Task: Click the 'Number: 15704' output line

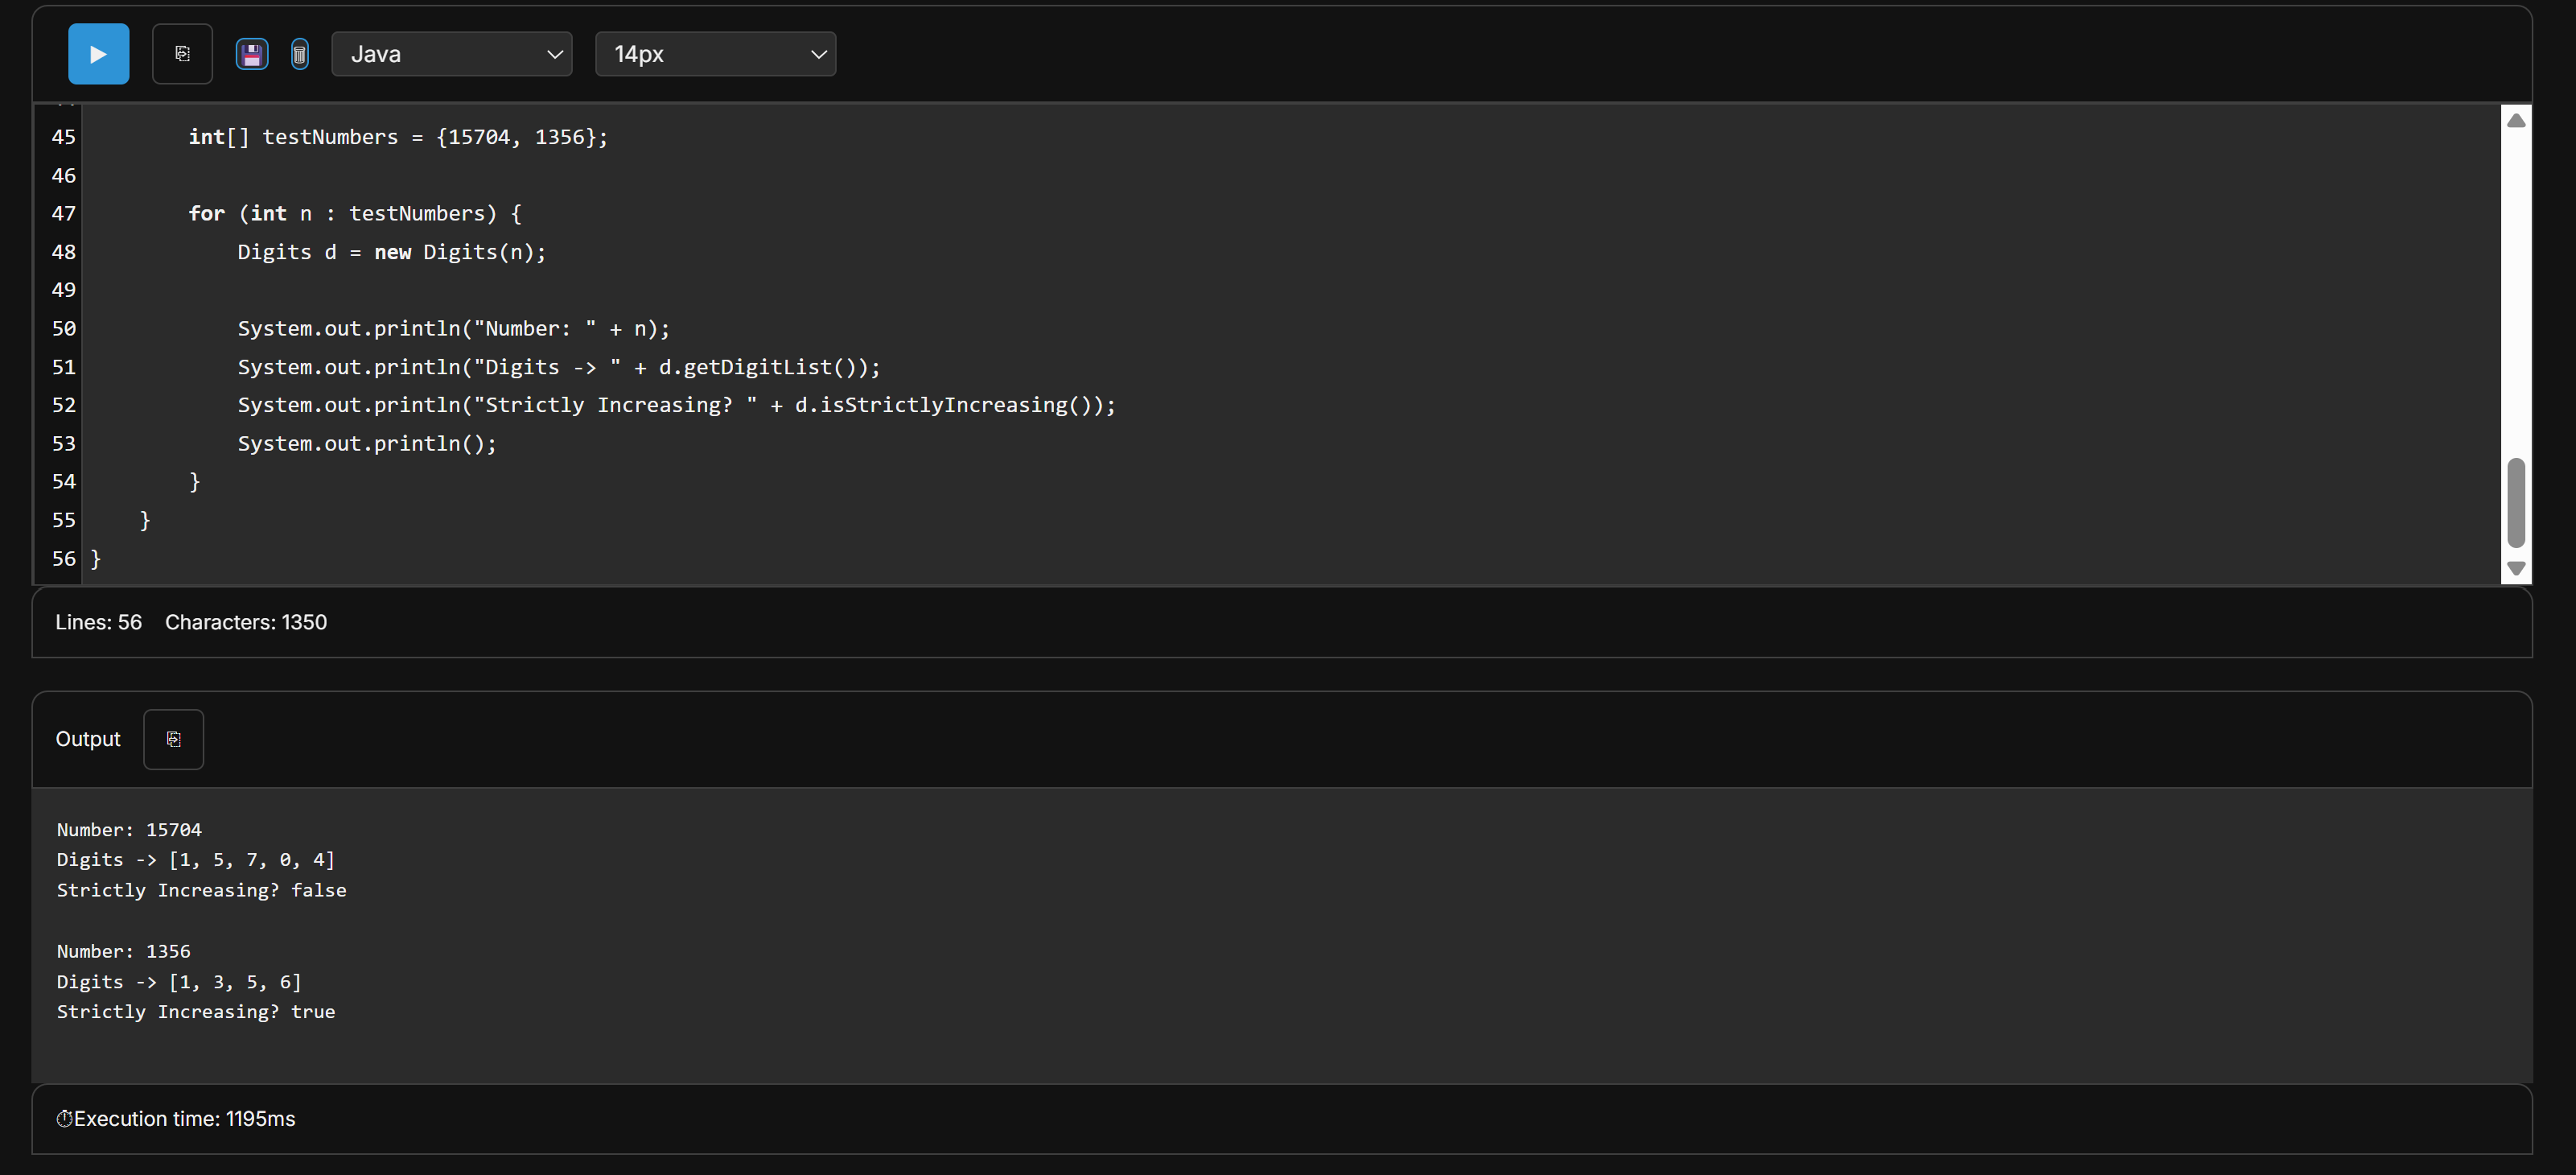Action: [129, 830]
